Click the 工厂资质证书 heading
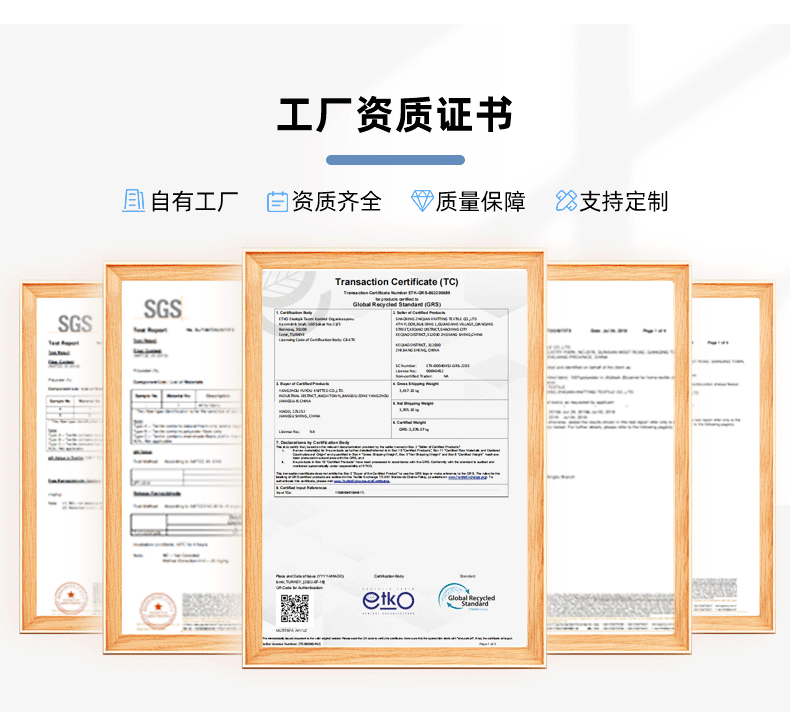The height and width of the screenshot is (712, 790). coord(395,115)
